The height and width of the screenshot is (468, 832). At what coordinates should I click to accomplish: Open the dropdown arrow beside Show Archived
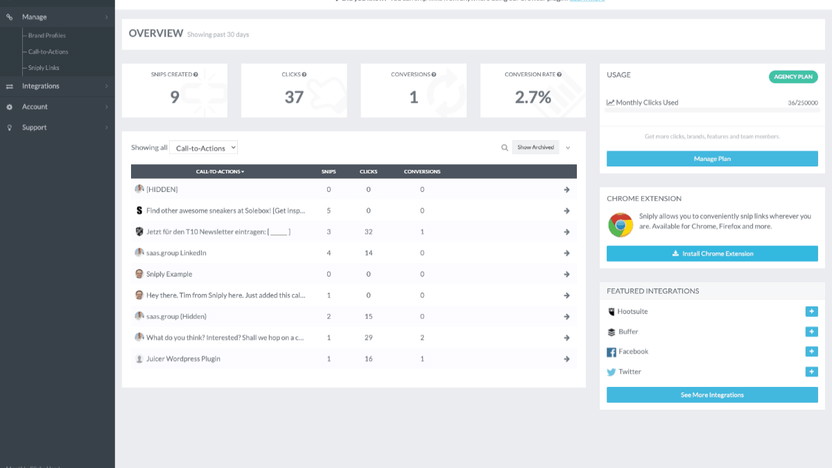[x=568, y=148]
